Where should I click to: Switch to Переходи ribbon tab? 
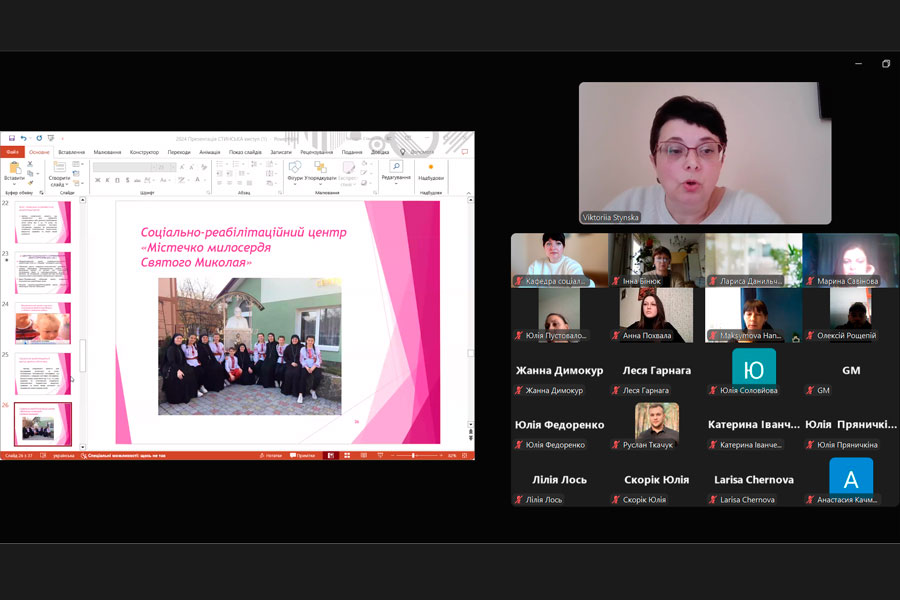coord(179,152)
